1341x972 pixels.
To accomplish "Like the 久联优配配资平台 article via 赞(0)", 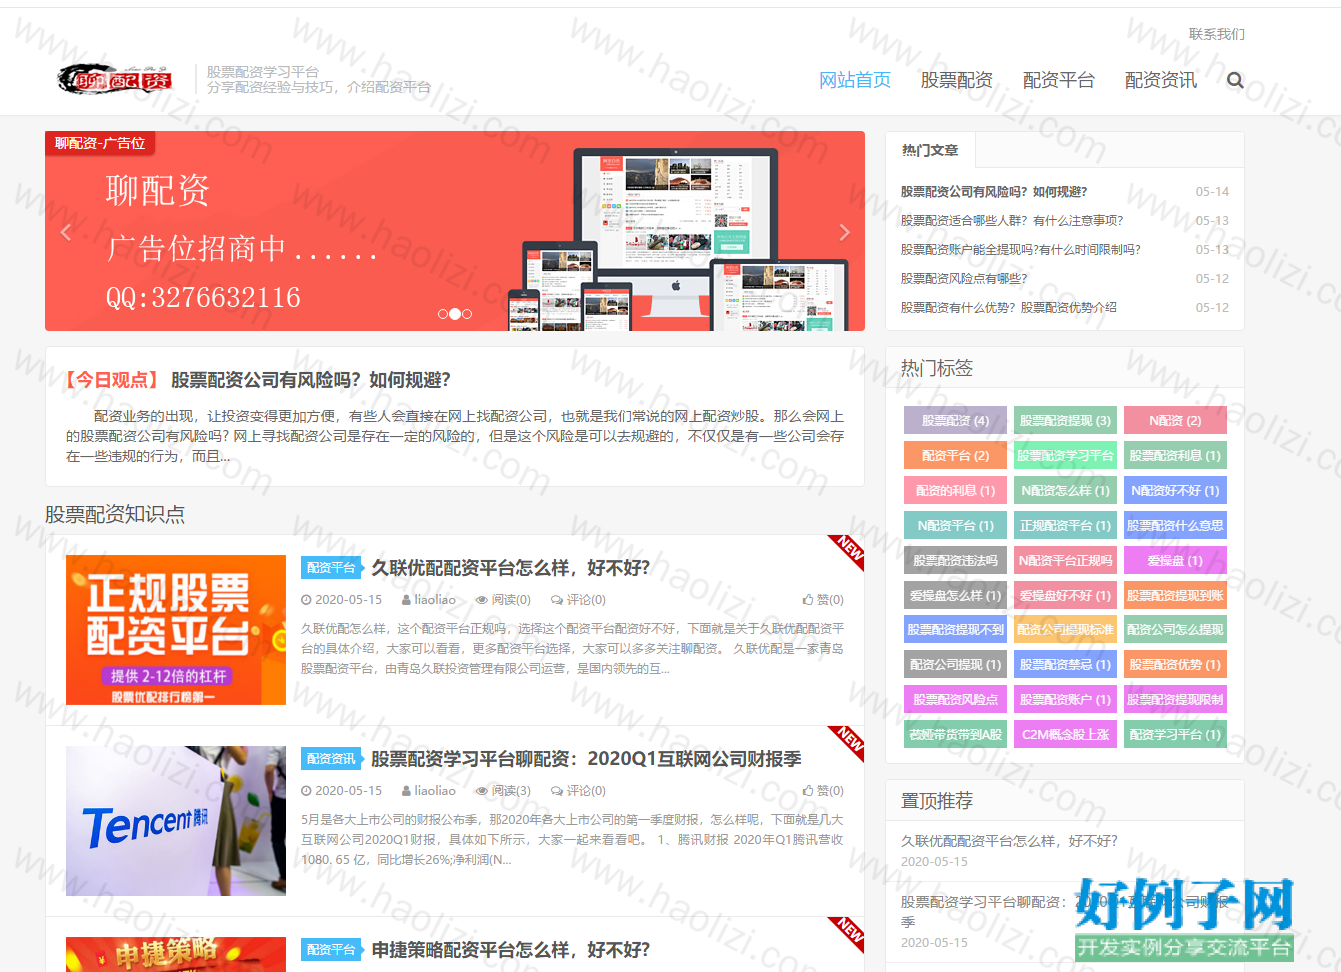I will pyautogui.click(x=823, y=600).
